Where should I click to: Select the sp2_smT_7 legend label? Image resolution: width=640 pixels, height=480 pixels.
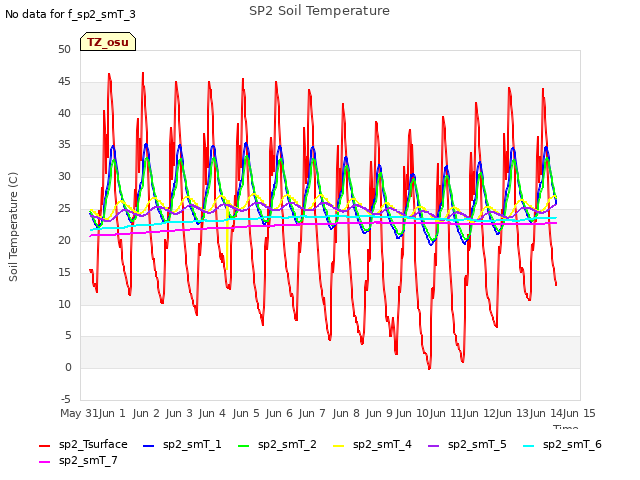point(88,460)
